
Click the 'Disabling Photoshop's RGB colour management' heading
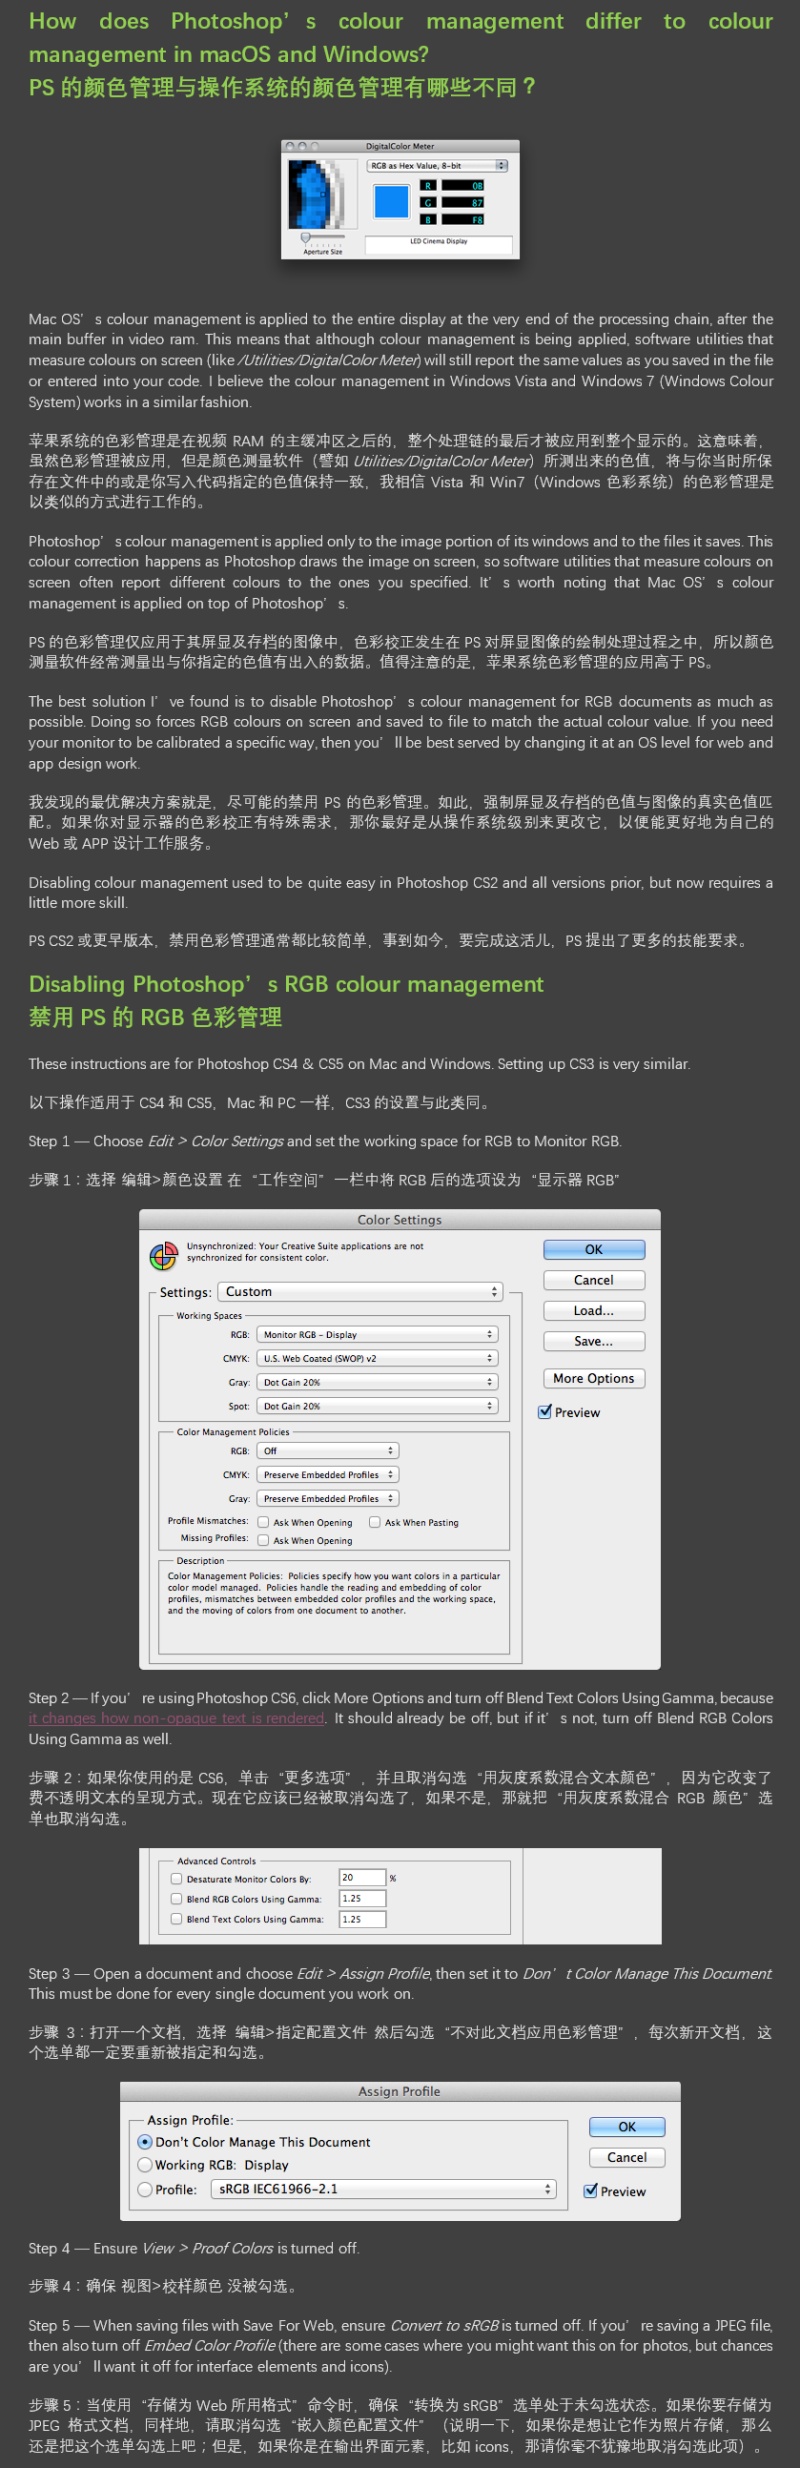pos(286,984)
